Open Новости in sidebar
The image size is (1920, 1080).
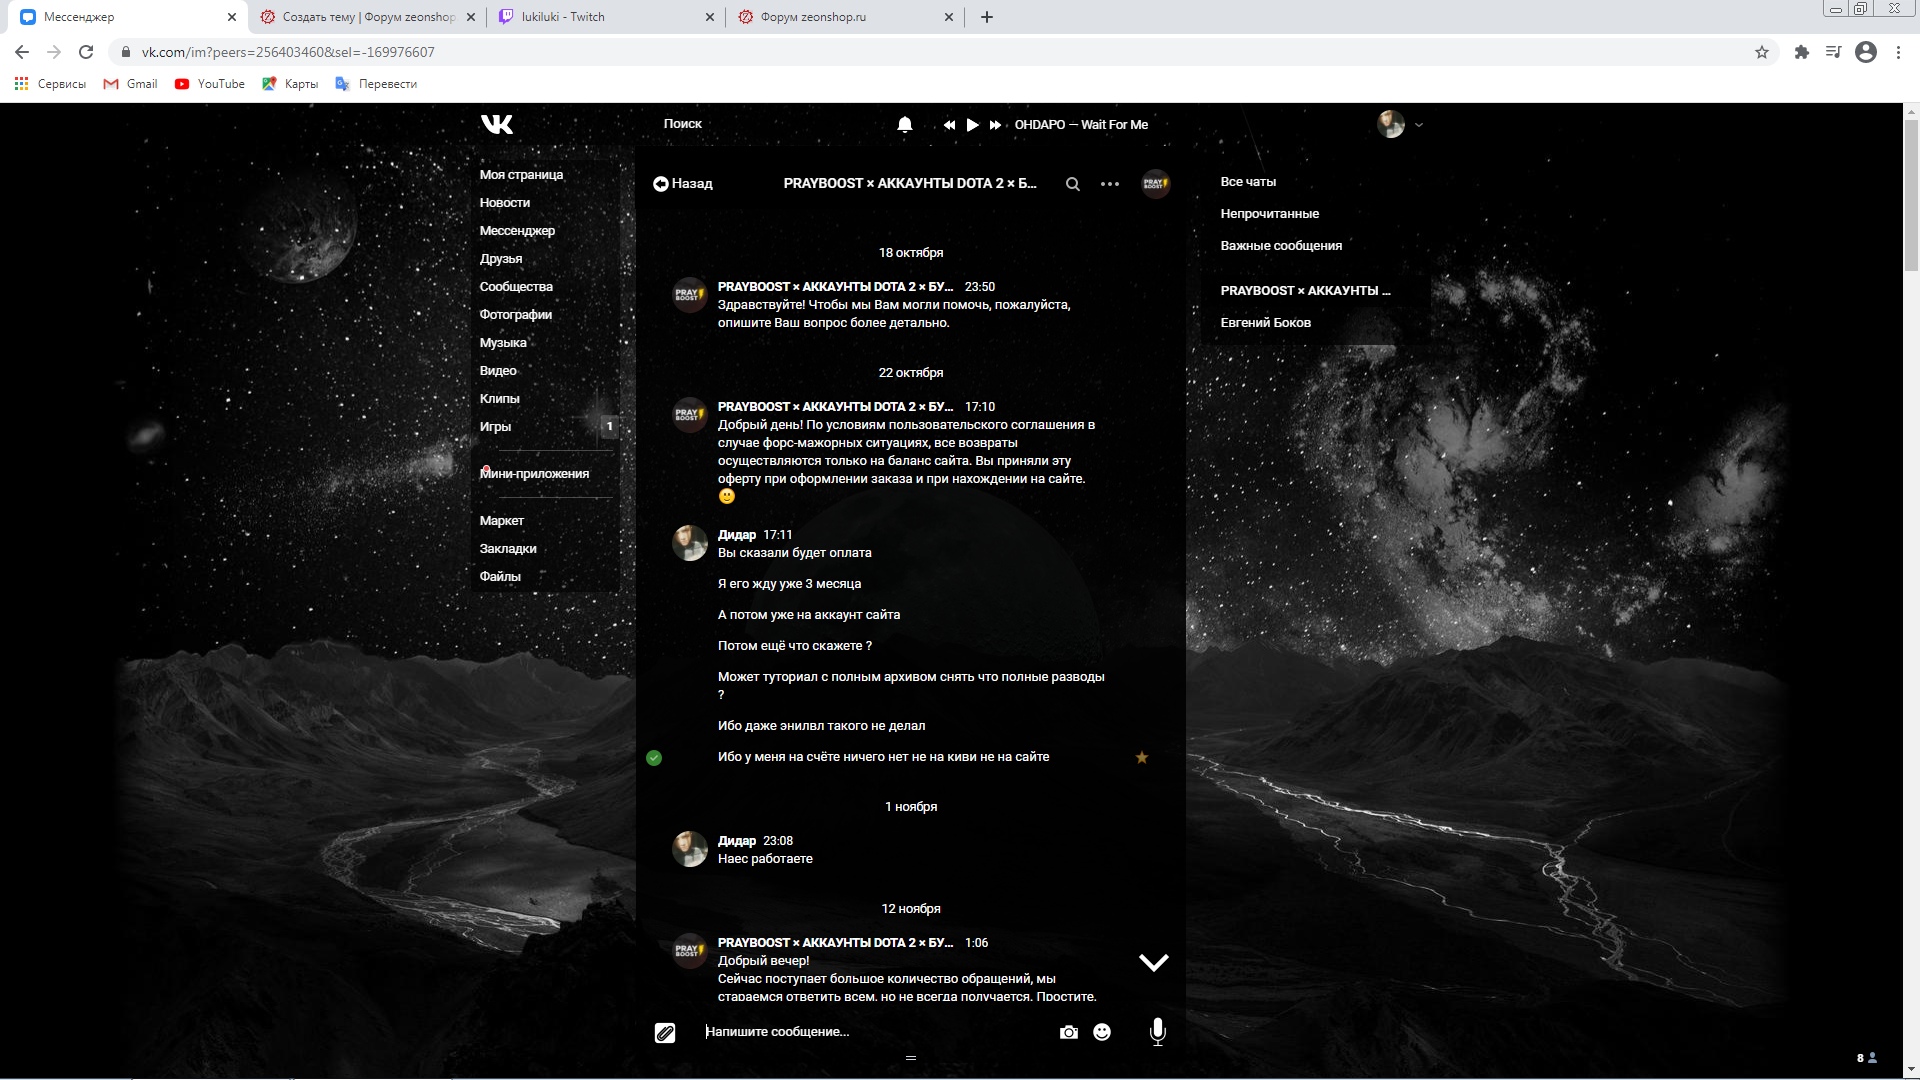(x=505, y=203)
